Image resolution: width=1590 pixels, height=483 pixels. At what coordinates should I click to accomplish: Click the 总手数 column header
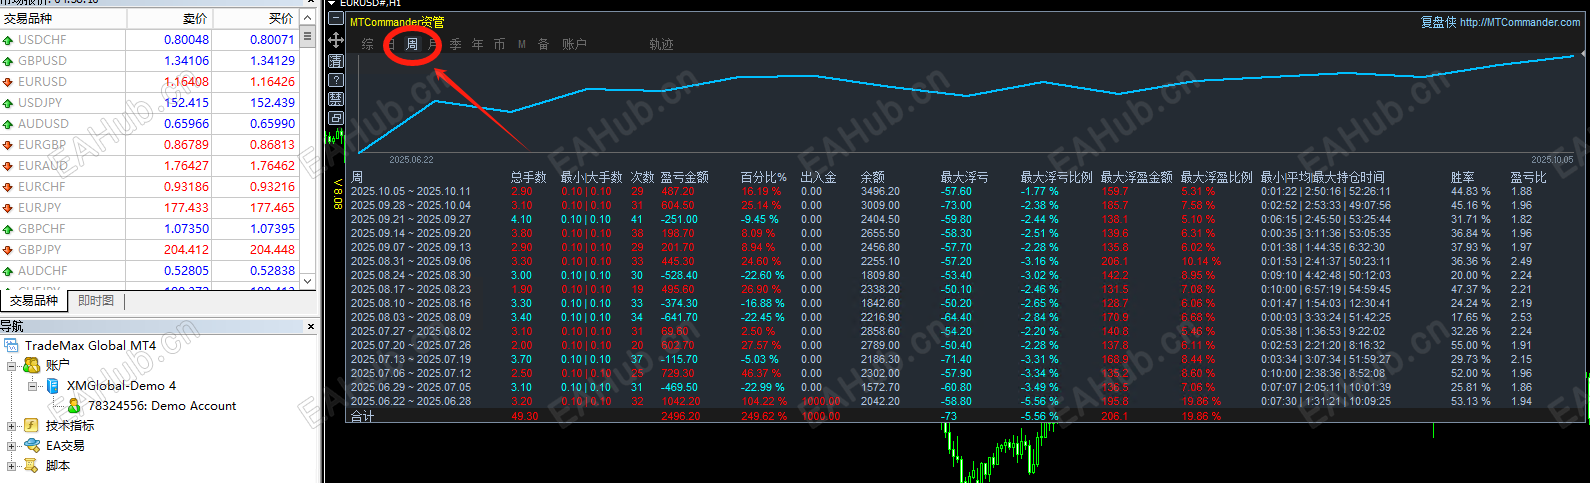528,177
